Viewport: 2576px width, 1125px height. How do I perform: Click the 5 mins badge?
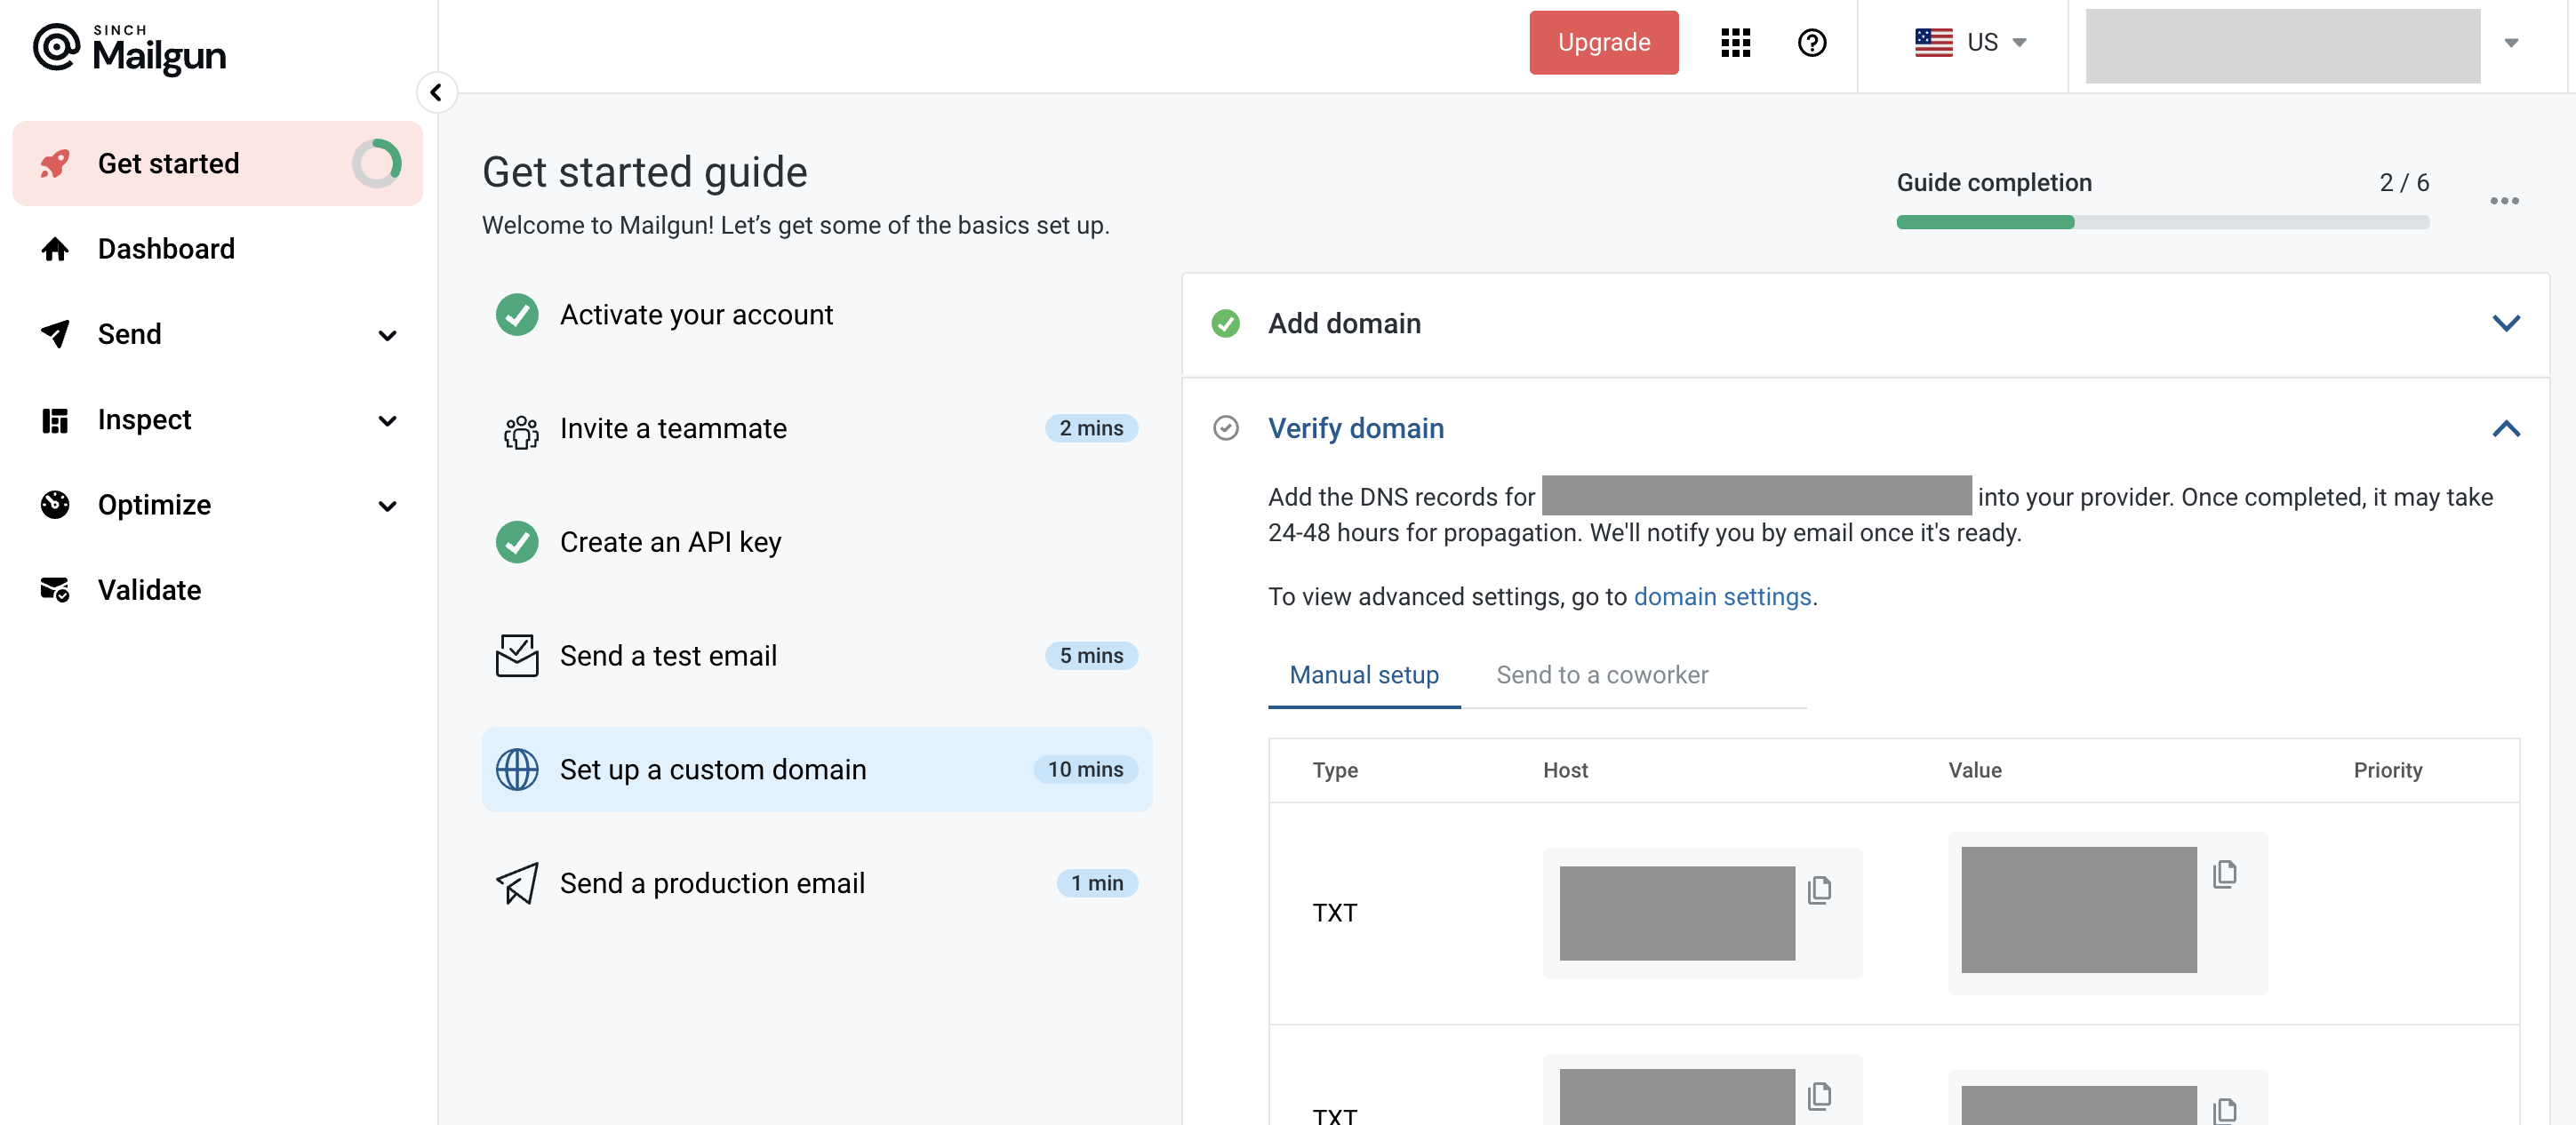click(x=1091, y=655)
